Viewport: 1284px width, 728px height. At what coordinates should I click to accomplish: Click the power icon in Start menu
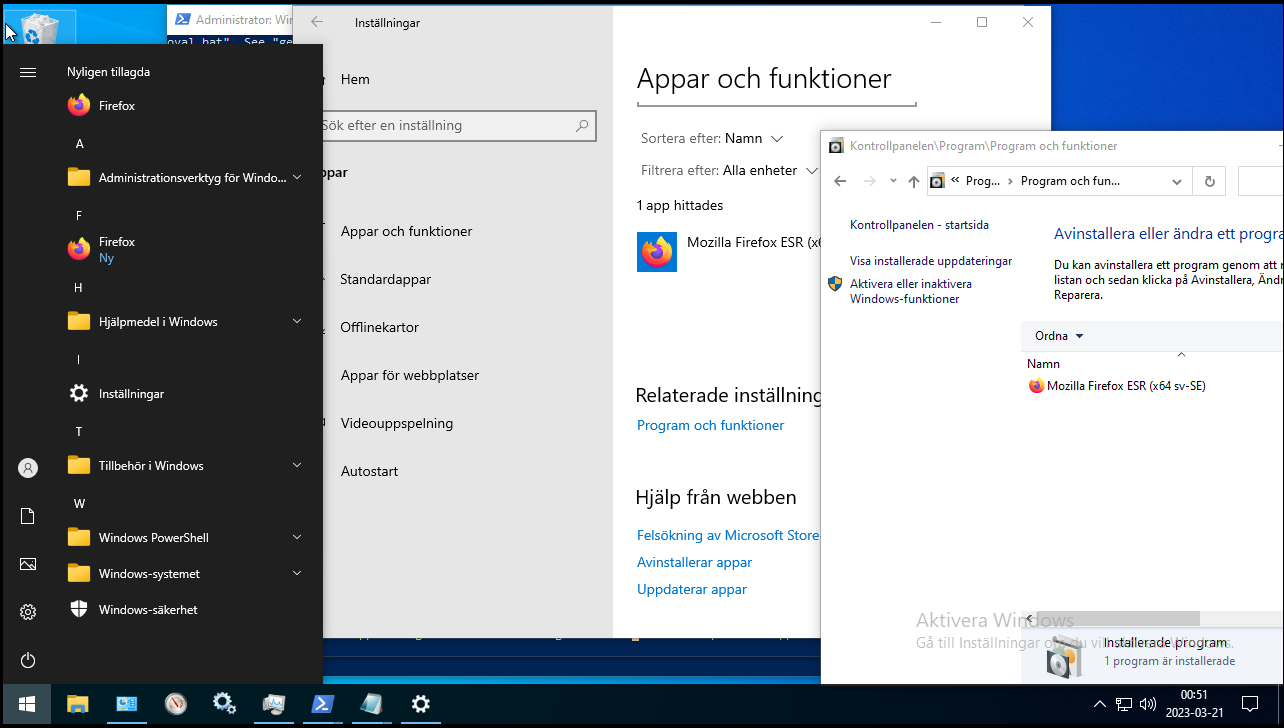pos(27,660)
